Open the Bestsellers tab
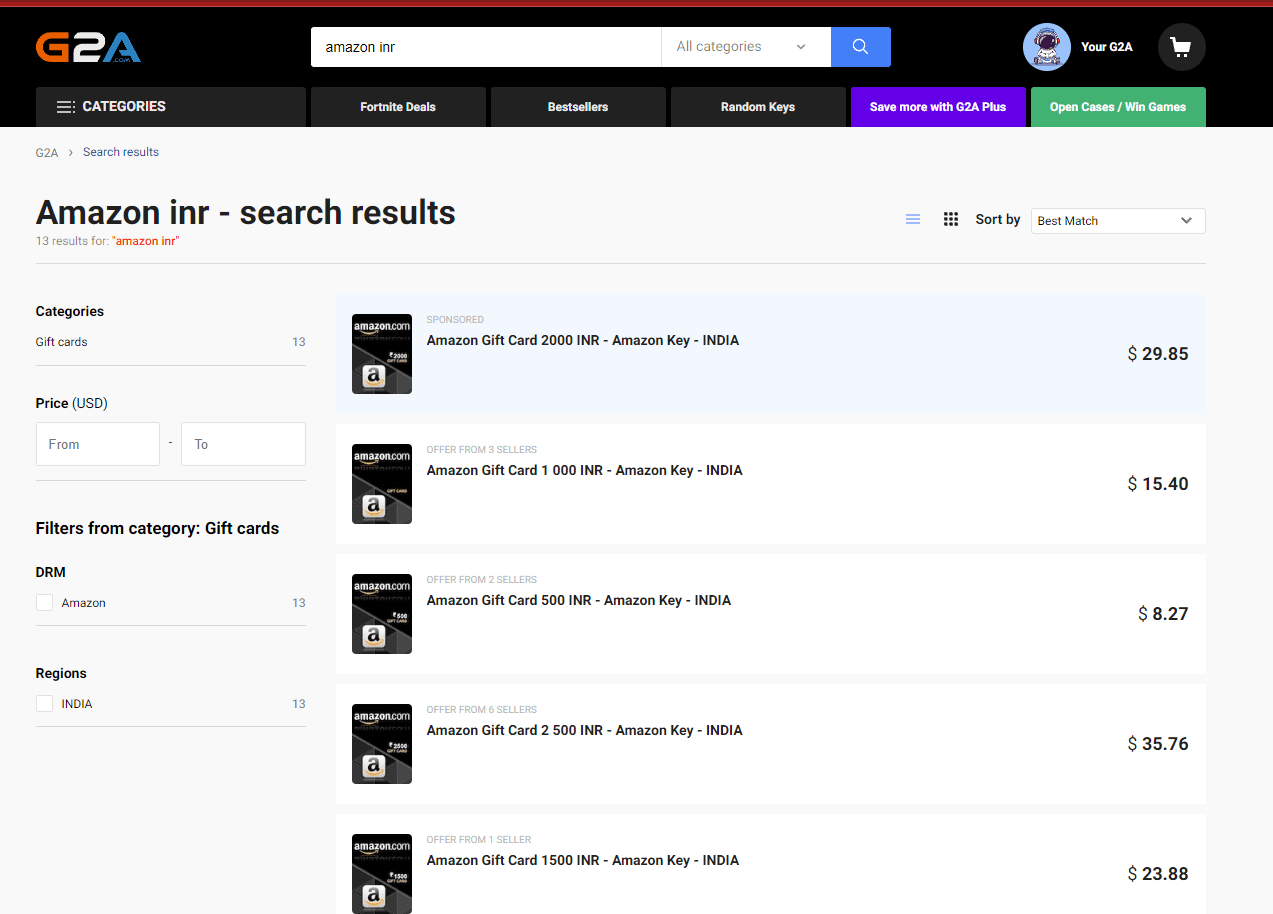Screen dimensions: 1273x914 pyautogui.click(x=578, y=107)
